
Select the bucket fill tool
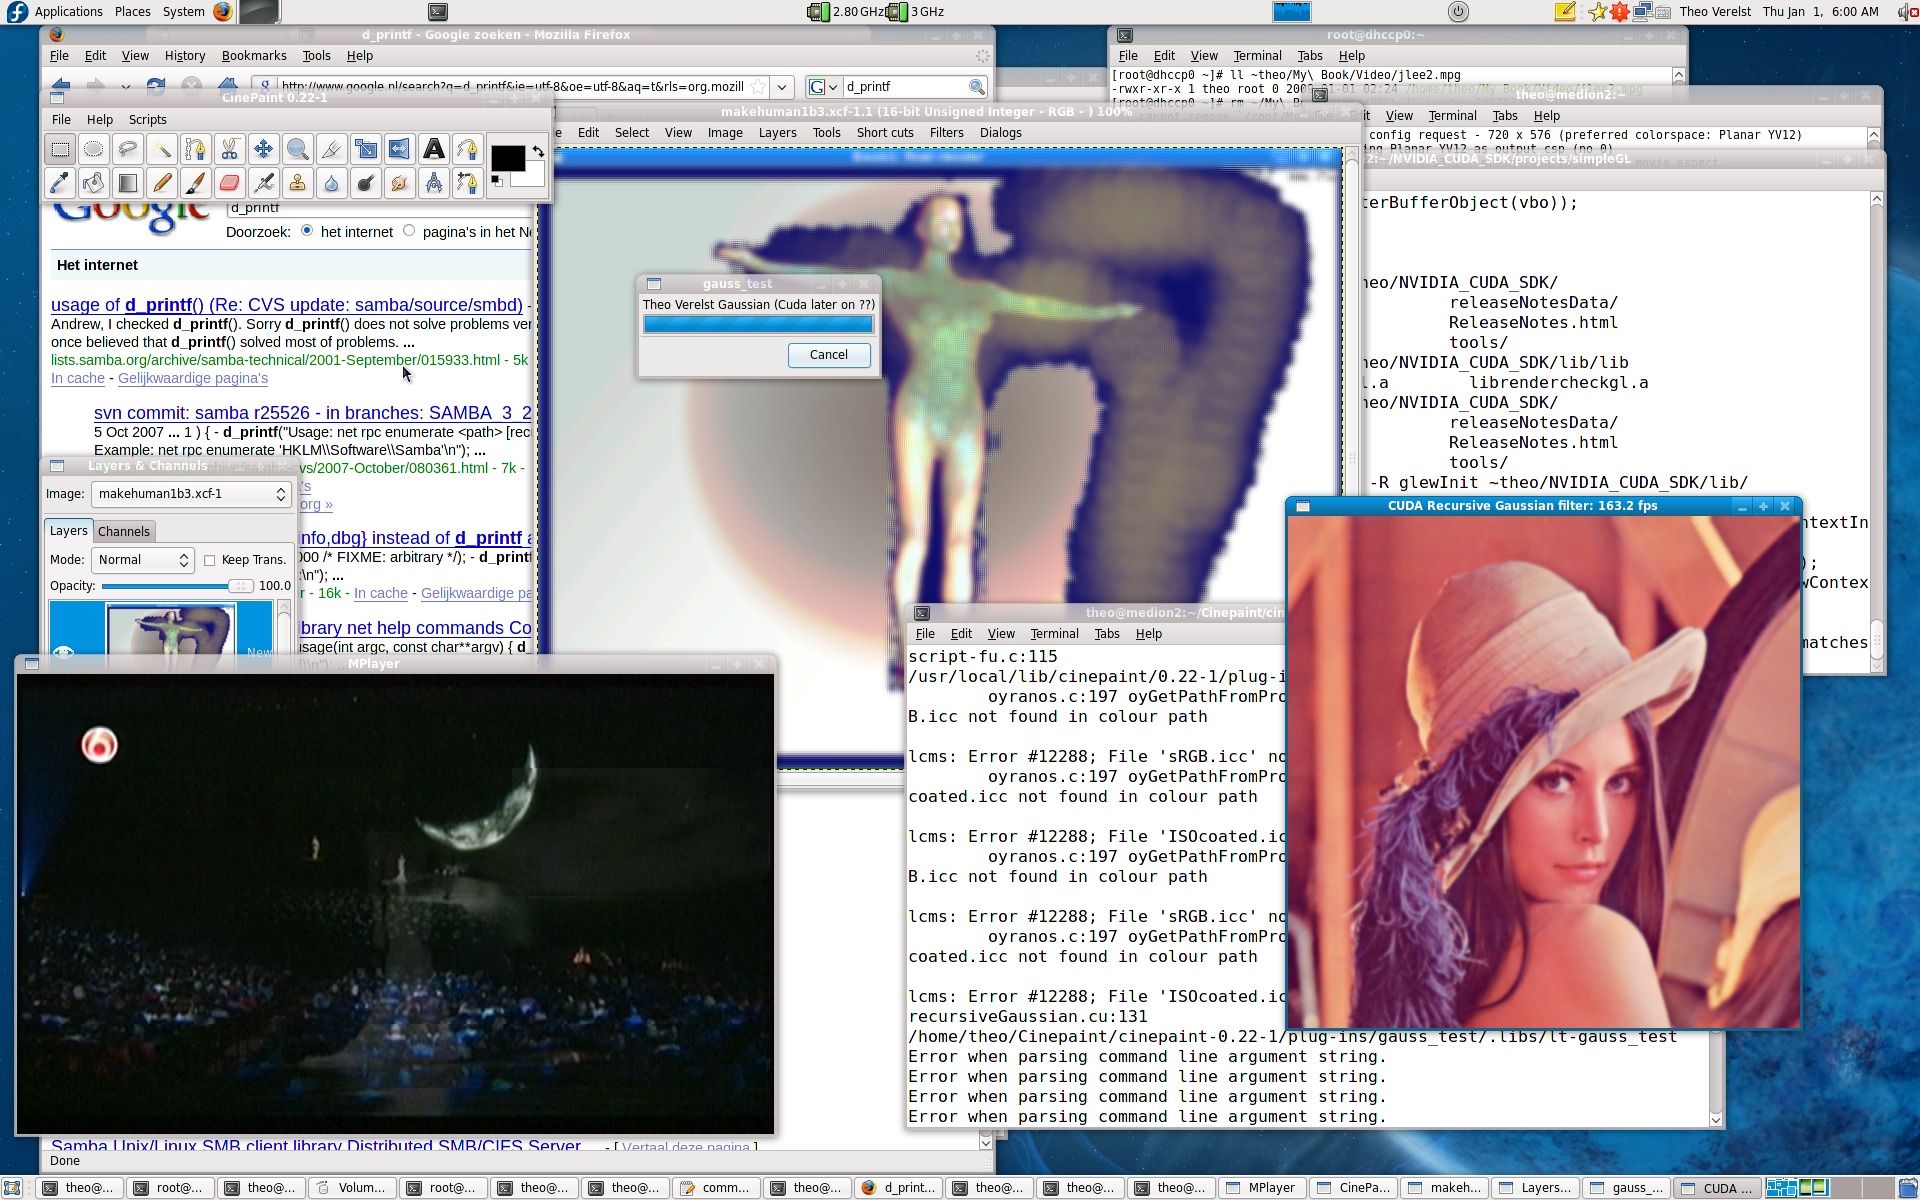point(94,183)
